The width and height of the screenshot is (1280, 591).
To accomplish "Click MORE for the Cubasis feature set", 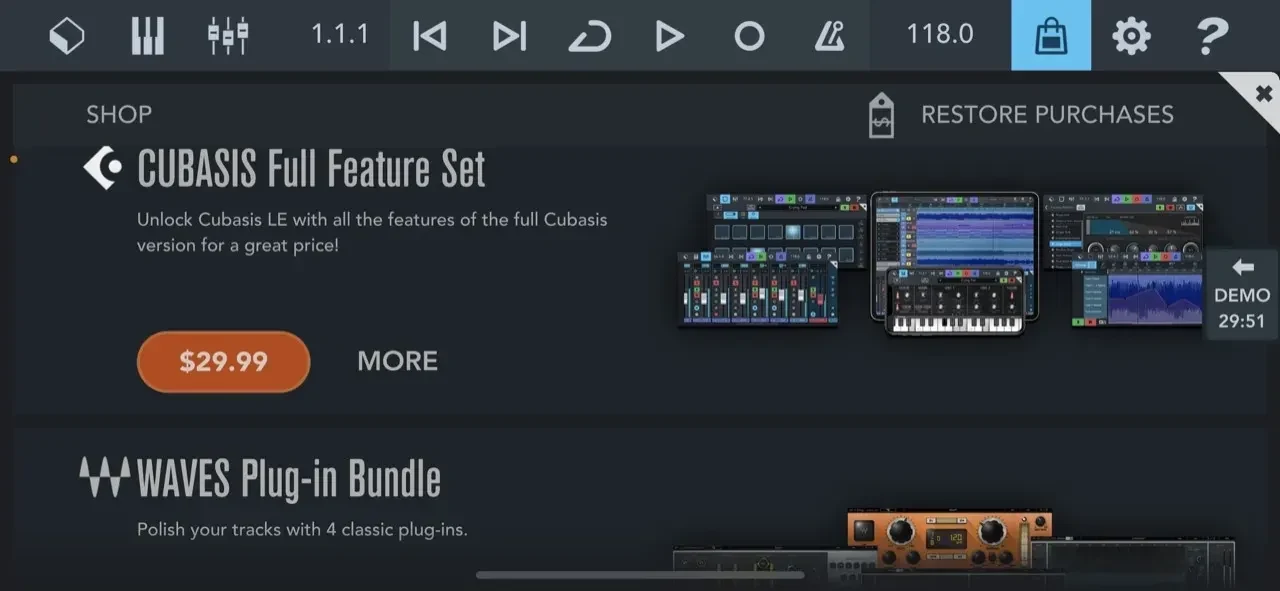I will coord(398,361).
